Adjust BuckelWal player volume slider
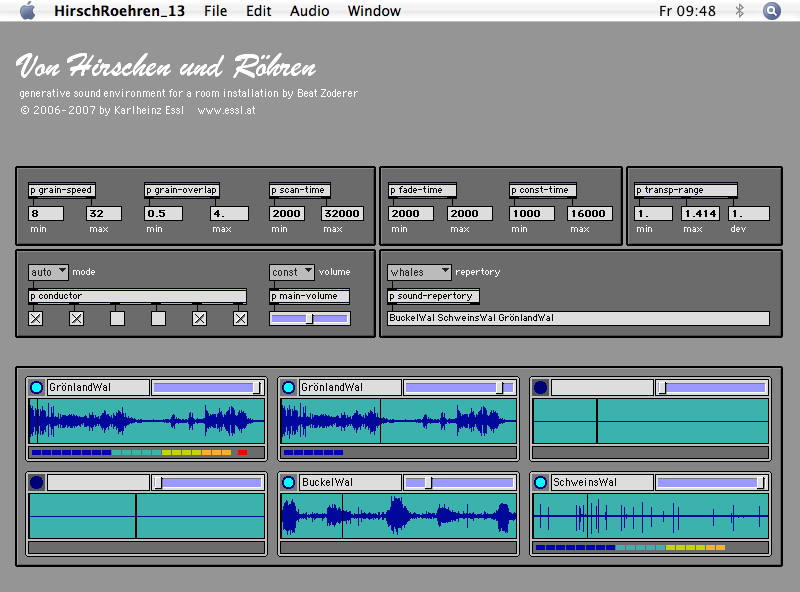Image resolution: width=800 pixels, height=592 pixels. tap(460, 483)
